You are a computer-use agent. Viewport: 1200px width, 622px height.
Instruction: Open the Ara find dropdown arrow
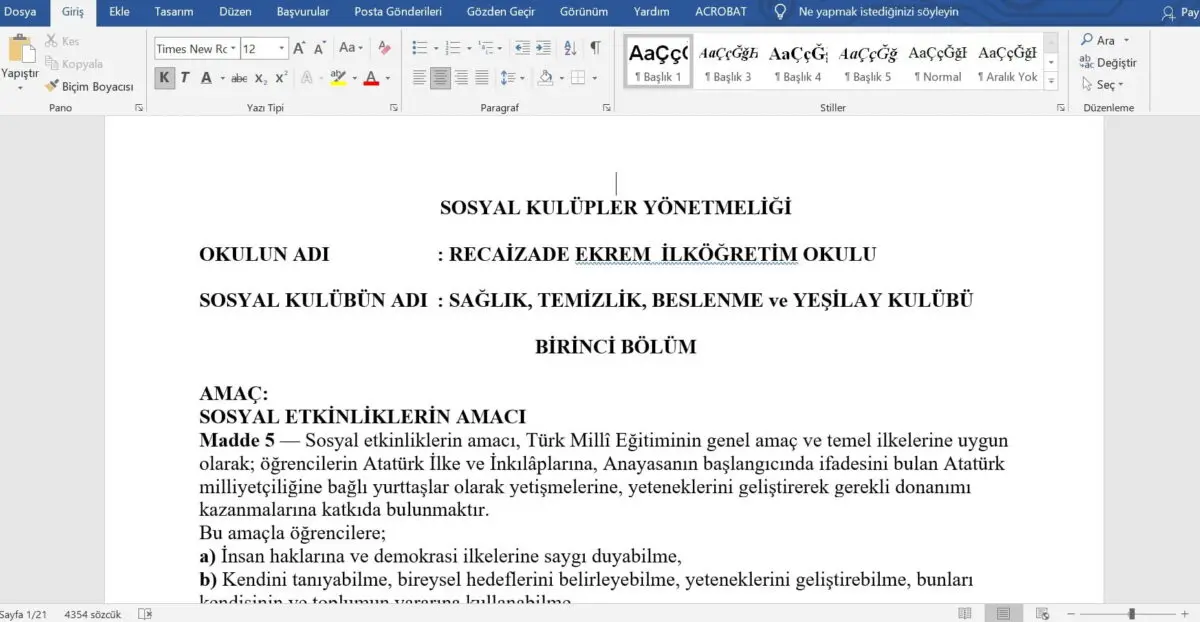[1126, 40]
